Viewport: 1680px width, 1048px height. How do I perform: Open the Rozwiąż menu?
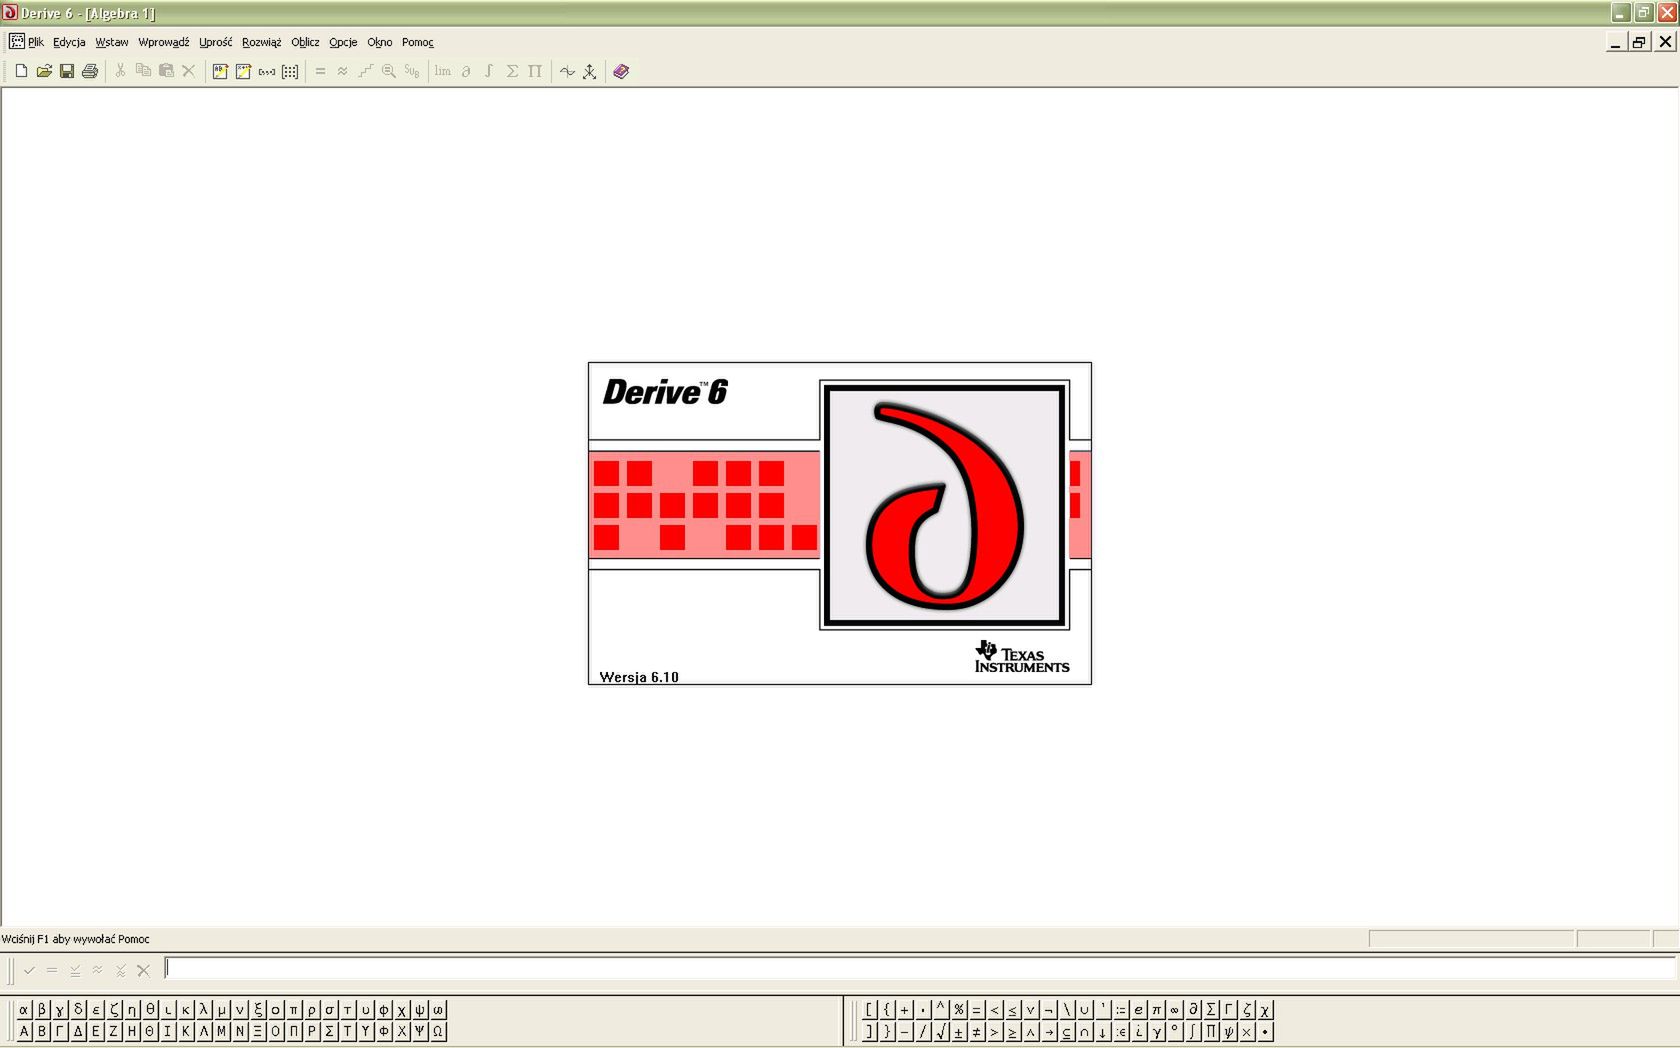click(x=261, y=42)
